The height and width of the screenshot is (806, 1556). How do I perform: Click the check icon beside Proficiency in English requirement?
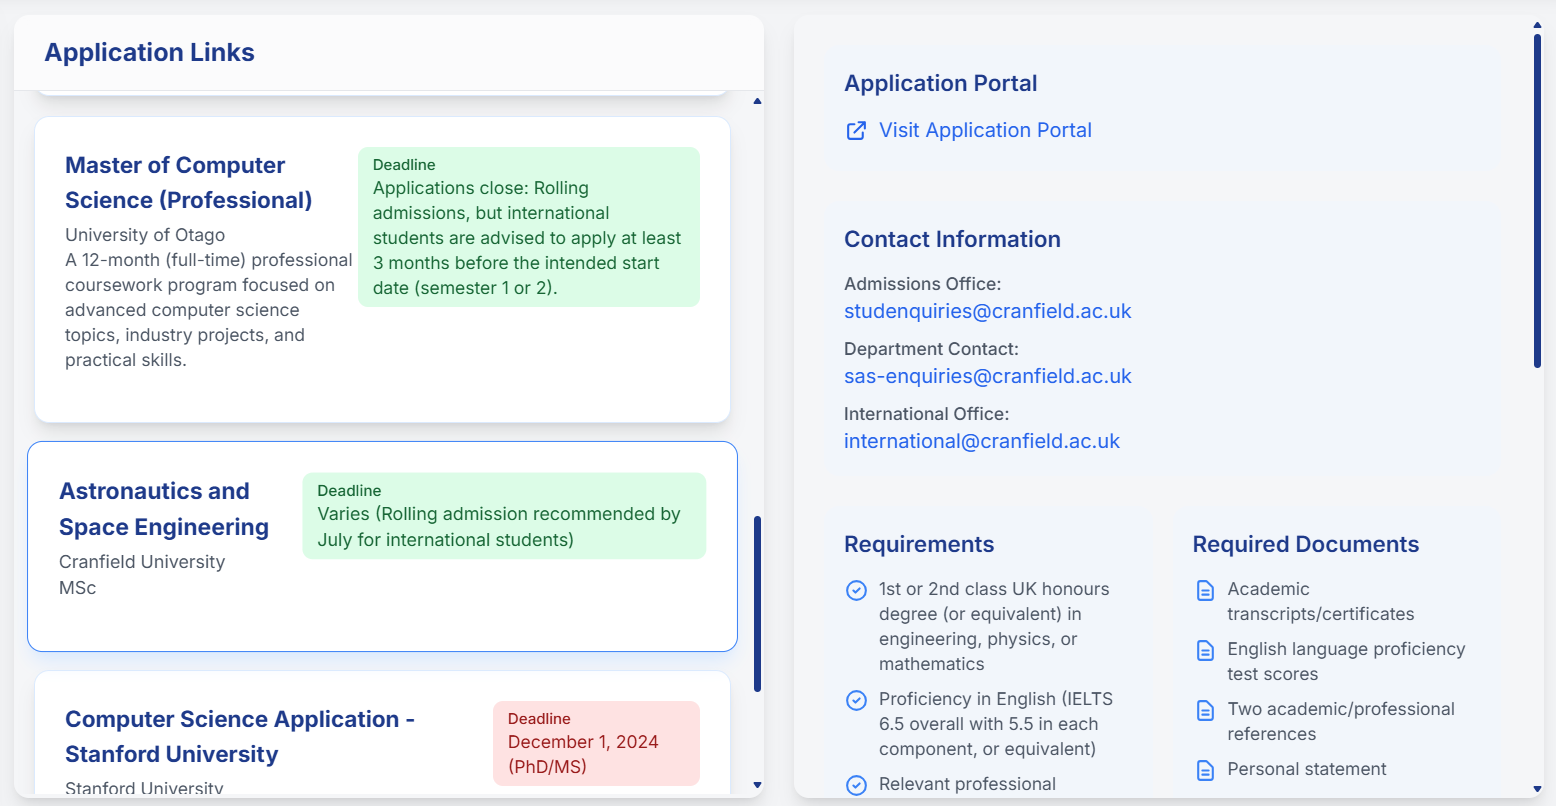[856, 700]
